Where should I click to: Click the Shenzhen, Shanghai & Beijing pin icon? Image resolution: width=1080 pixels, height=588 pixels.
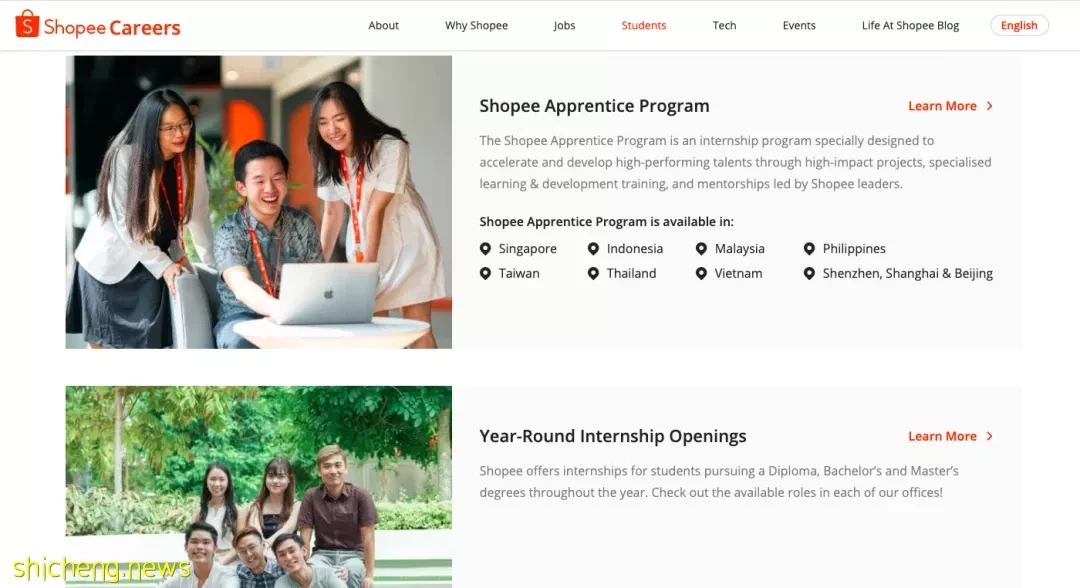[809, 273]
